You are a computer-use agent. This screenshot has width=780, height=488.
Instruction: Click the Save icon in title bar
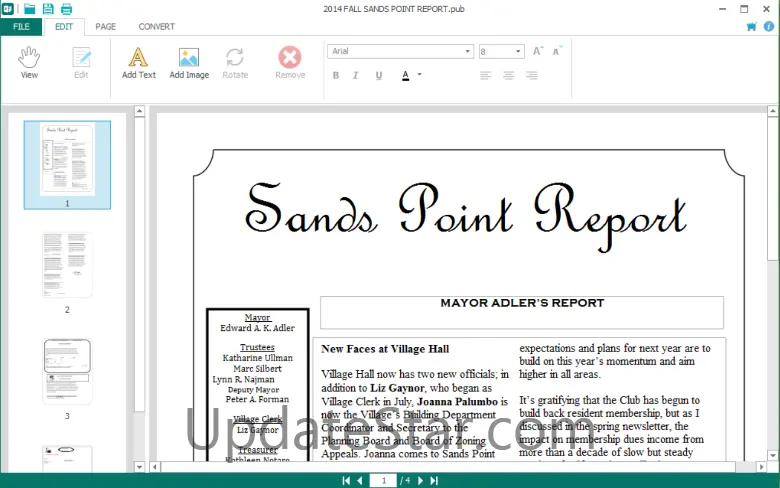tap(48, 9)
